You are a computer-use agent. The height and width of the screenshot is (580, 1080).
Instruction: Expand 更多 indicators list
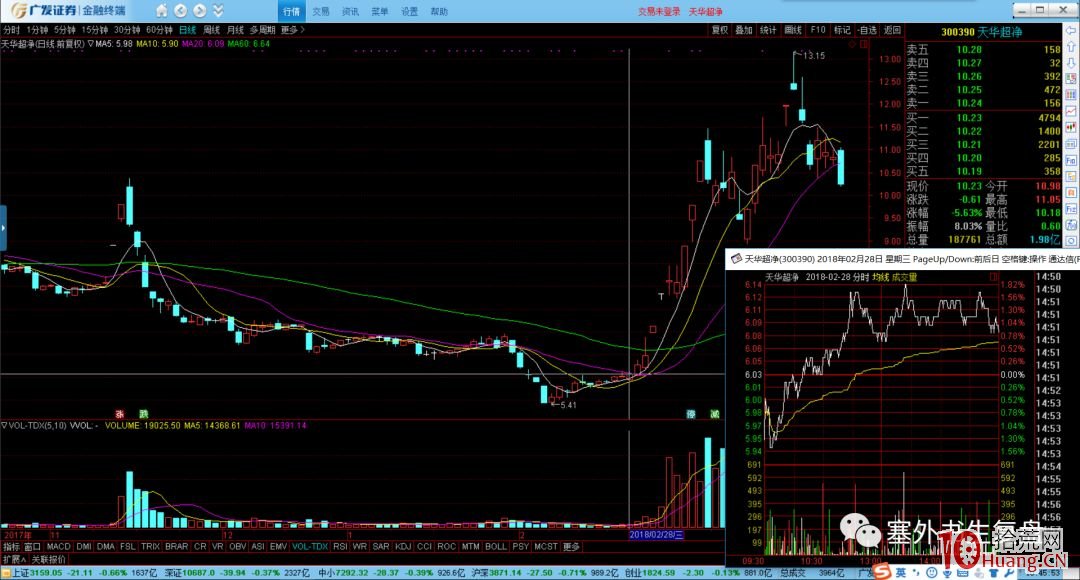[x=571, y=546]
